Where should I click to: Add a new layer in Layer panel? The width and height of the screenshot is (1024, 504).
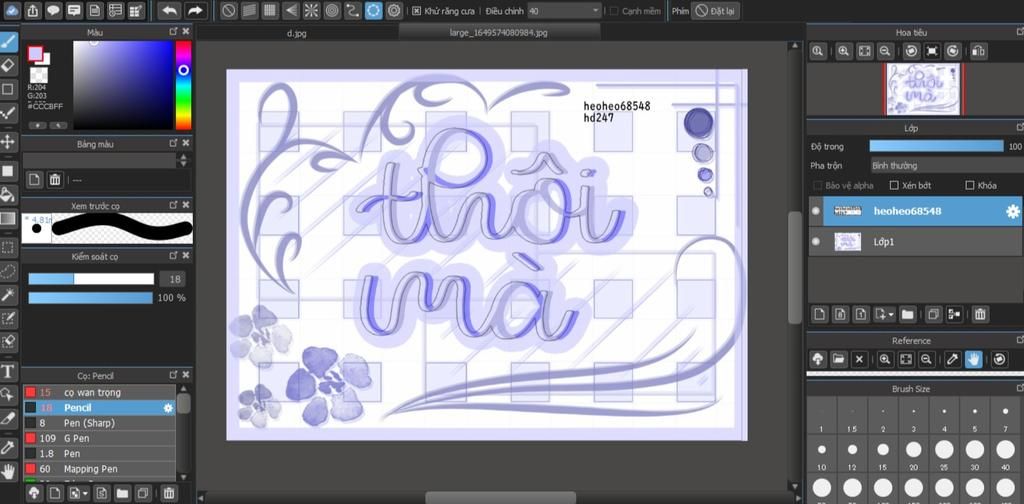pos(820,314)
